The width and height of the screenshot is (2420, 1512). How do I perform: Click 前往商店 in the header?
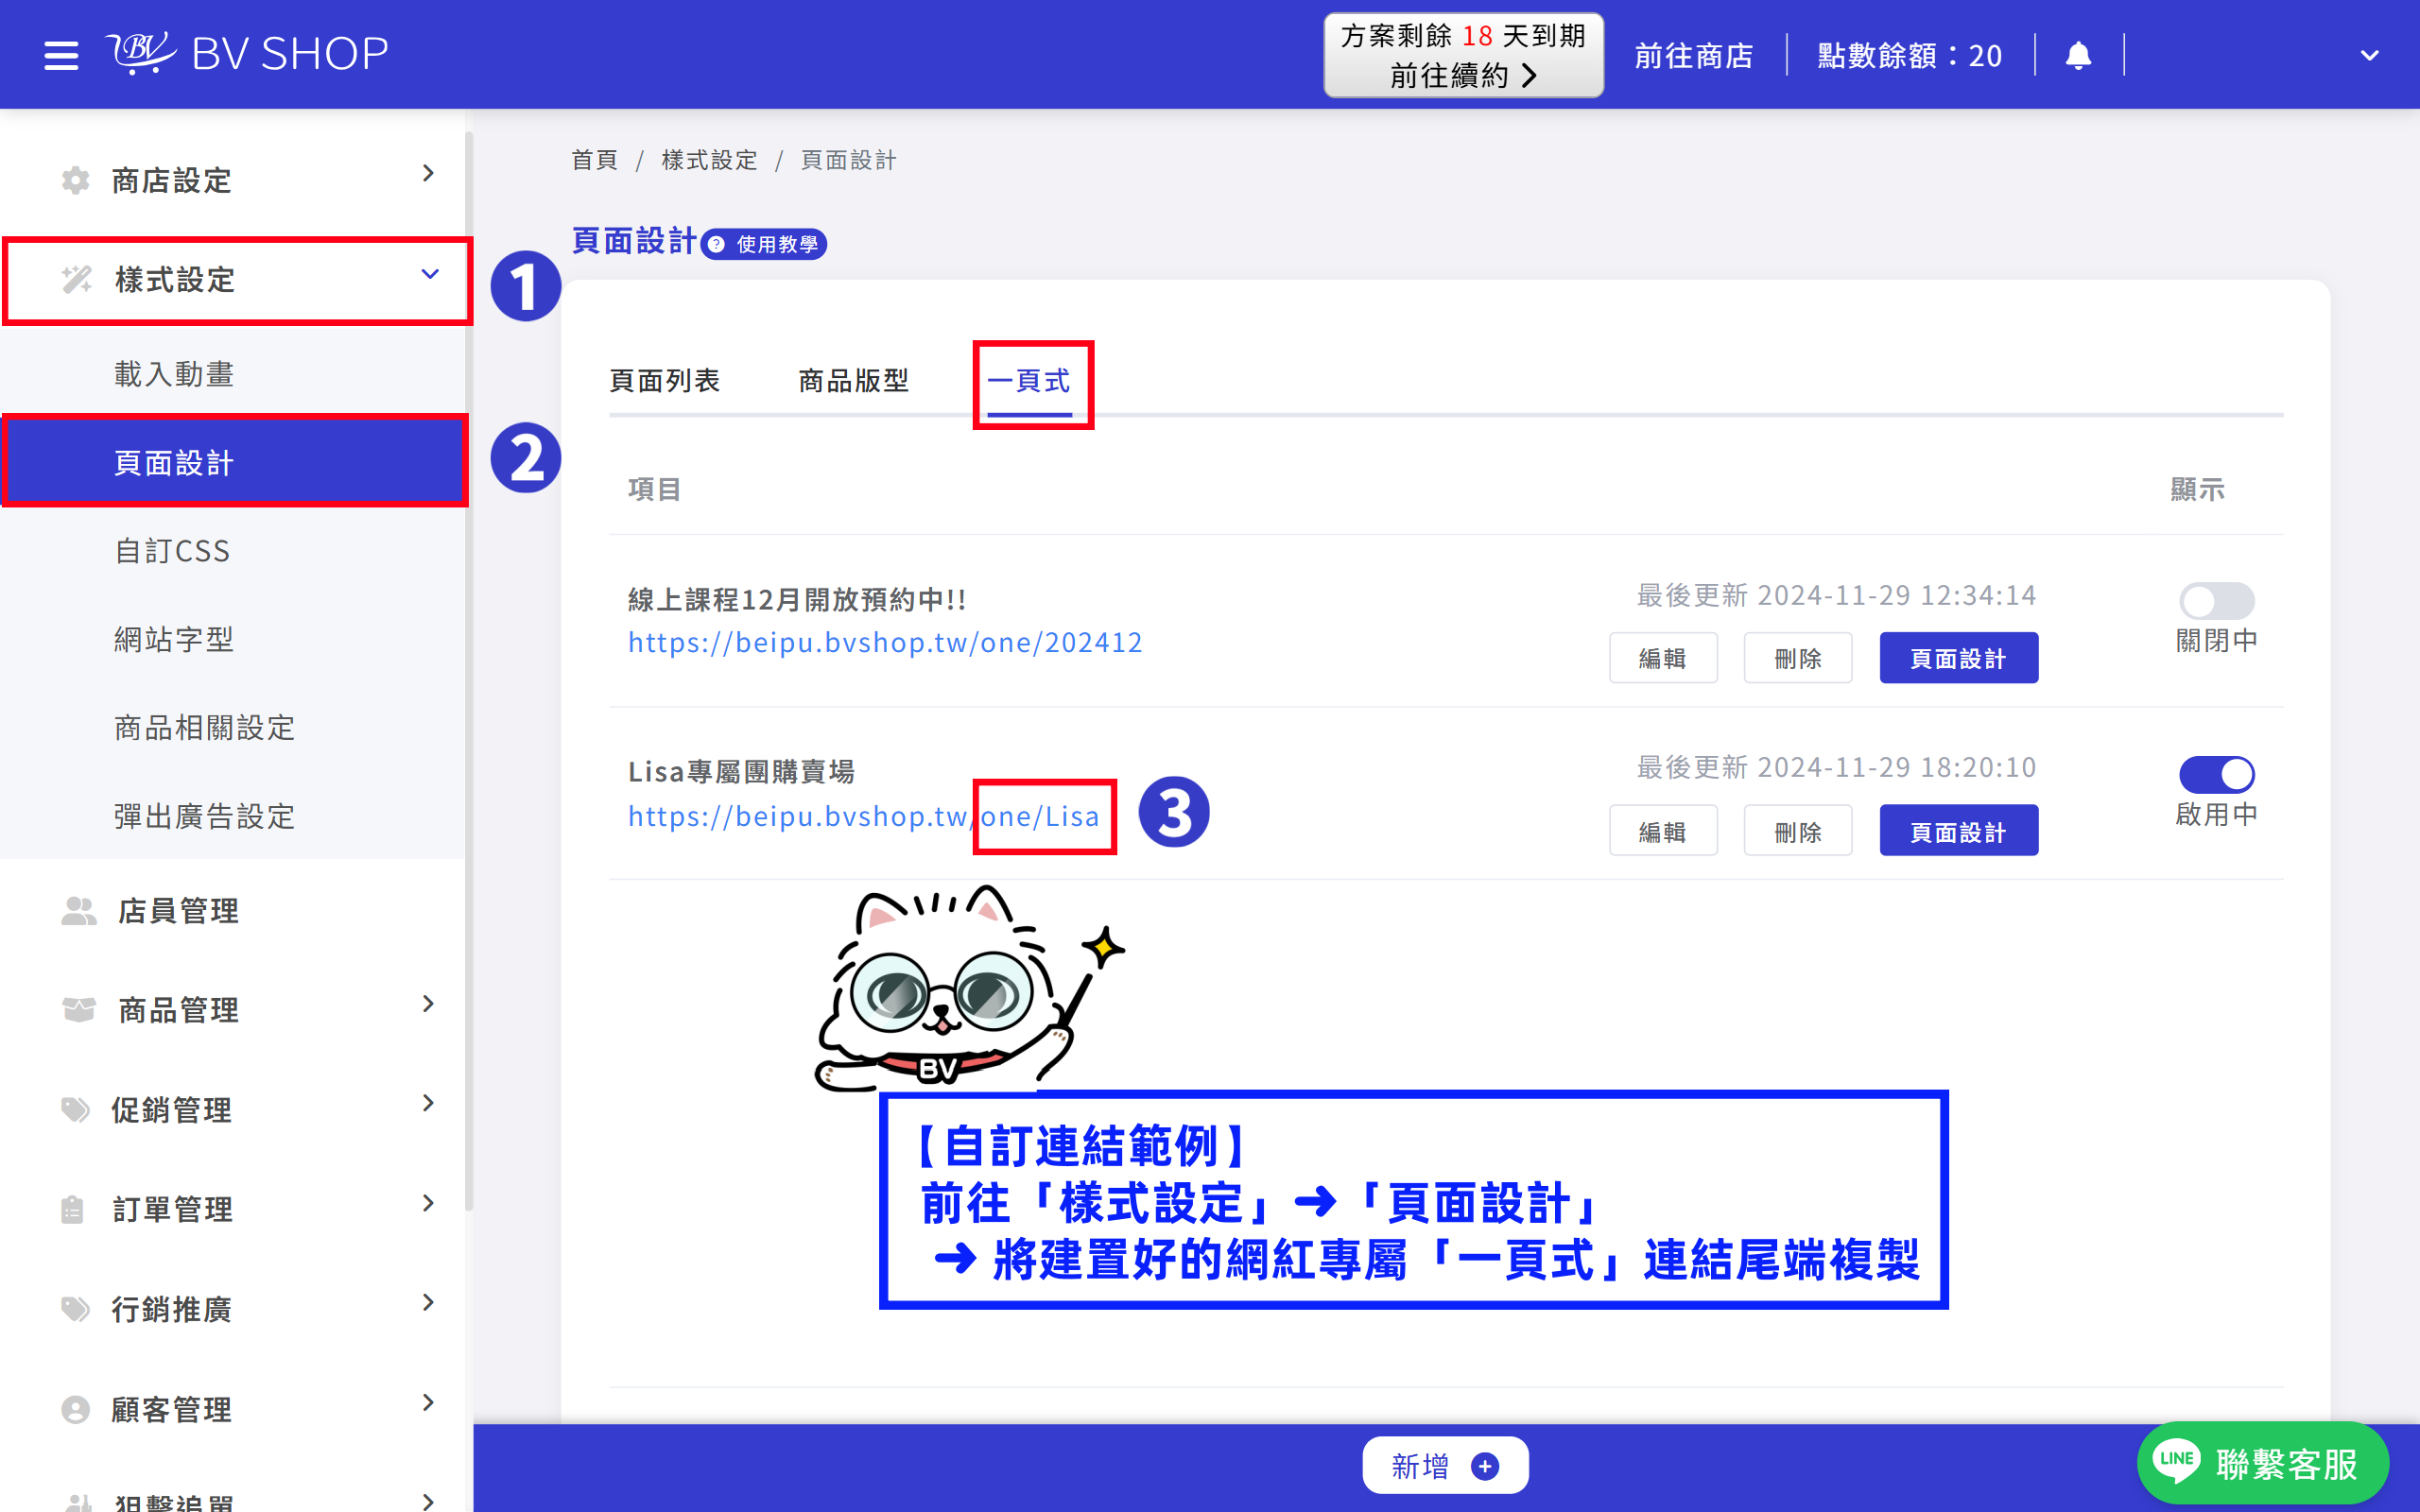coord(1694,56)
